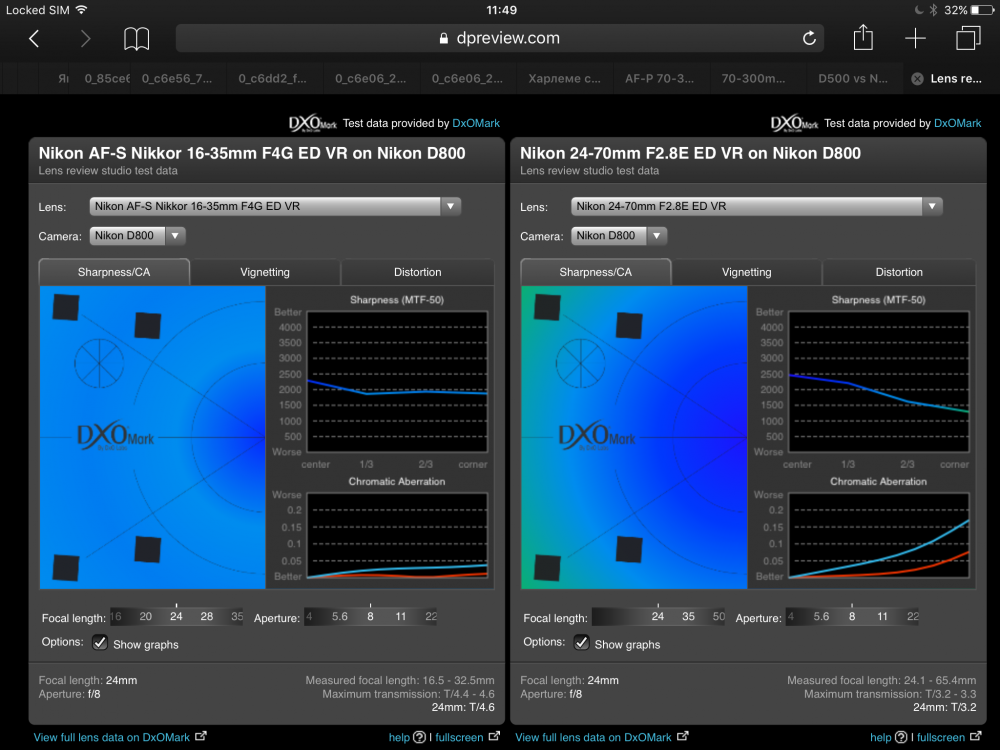The height and width of the screenshot is (750, 1000).
Task: Tap the Safari back arrow
Action: (x=34, y=39)
